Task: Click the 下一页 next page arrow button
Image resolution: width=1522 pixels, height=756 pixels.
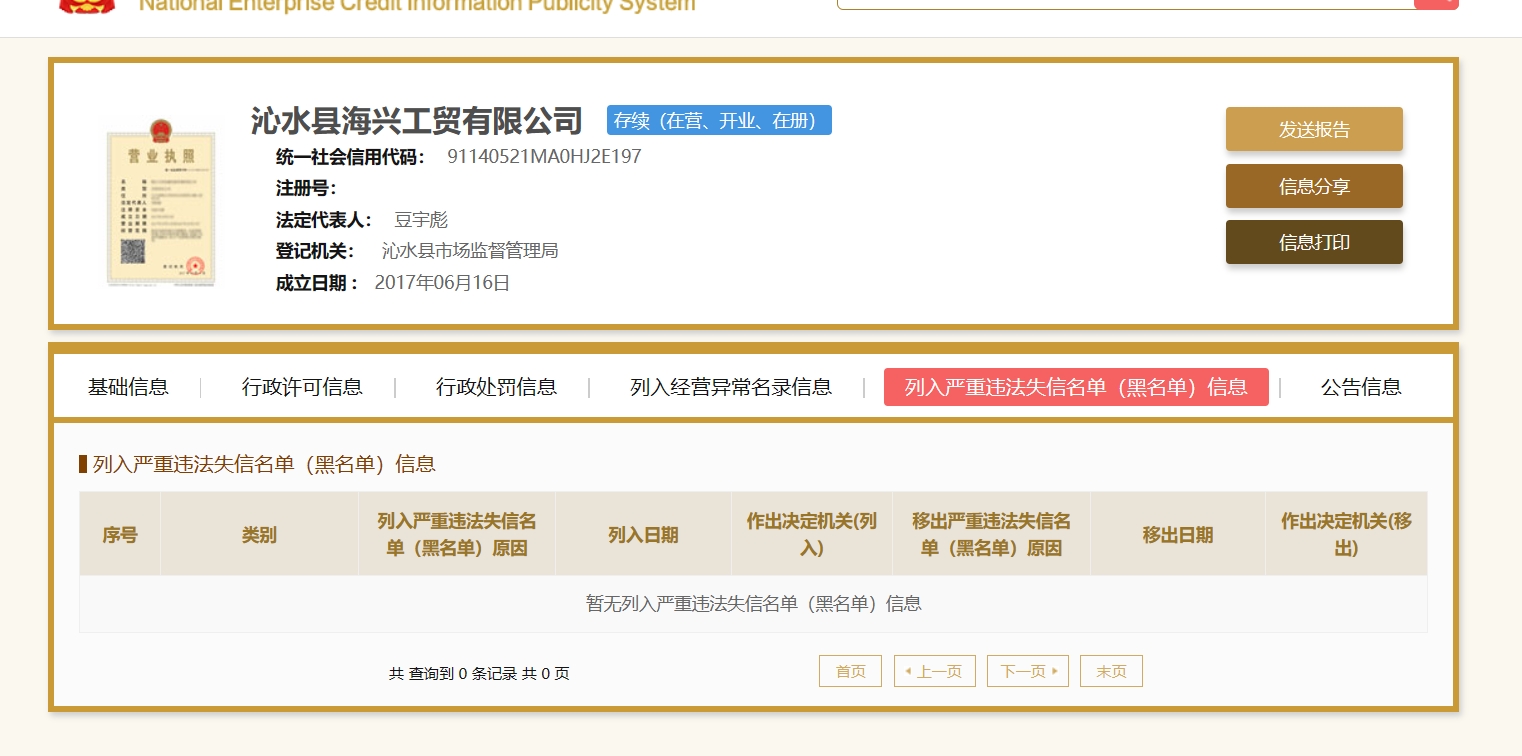Action: (1028, 671)
